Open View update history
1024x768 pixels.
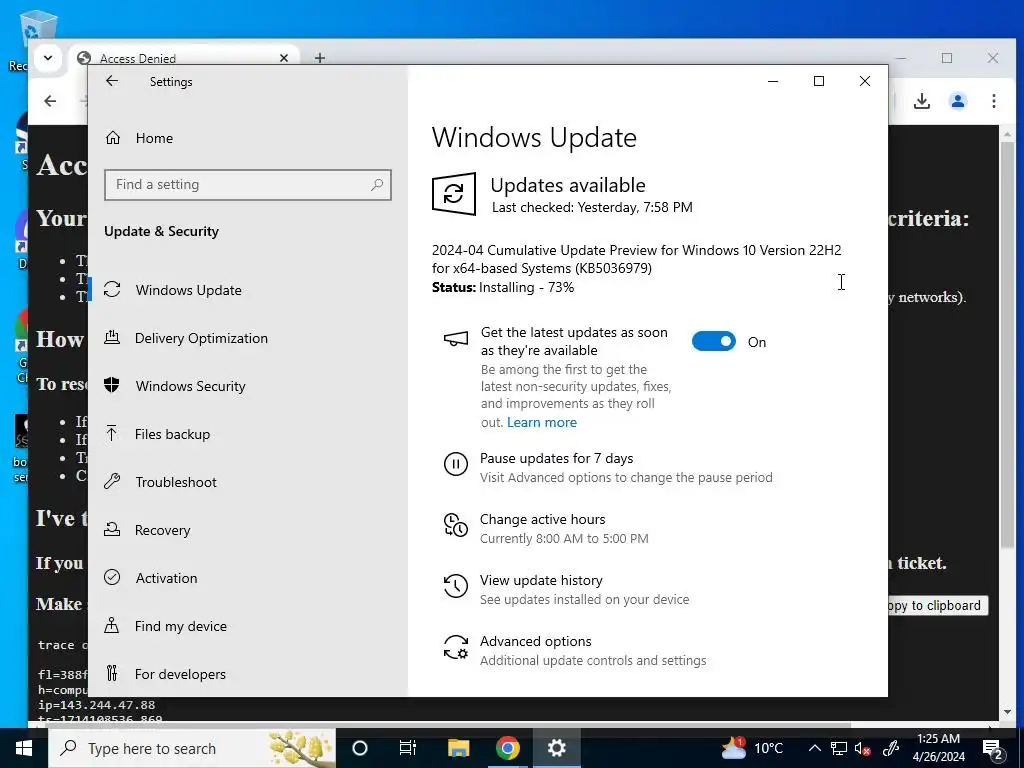pyautogui.click(x=541, y=581)
